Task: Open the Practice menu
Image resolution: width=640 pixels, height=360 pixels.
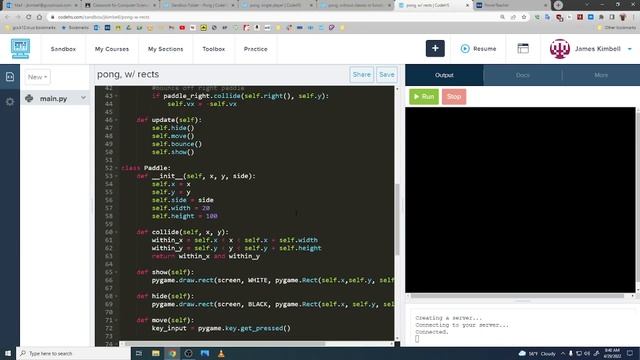Action: pos(256,49)
